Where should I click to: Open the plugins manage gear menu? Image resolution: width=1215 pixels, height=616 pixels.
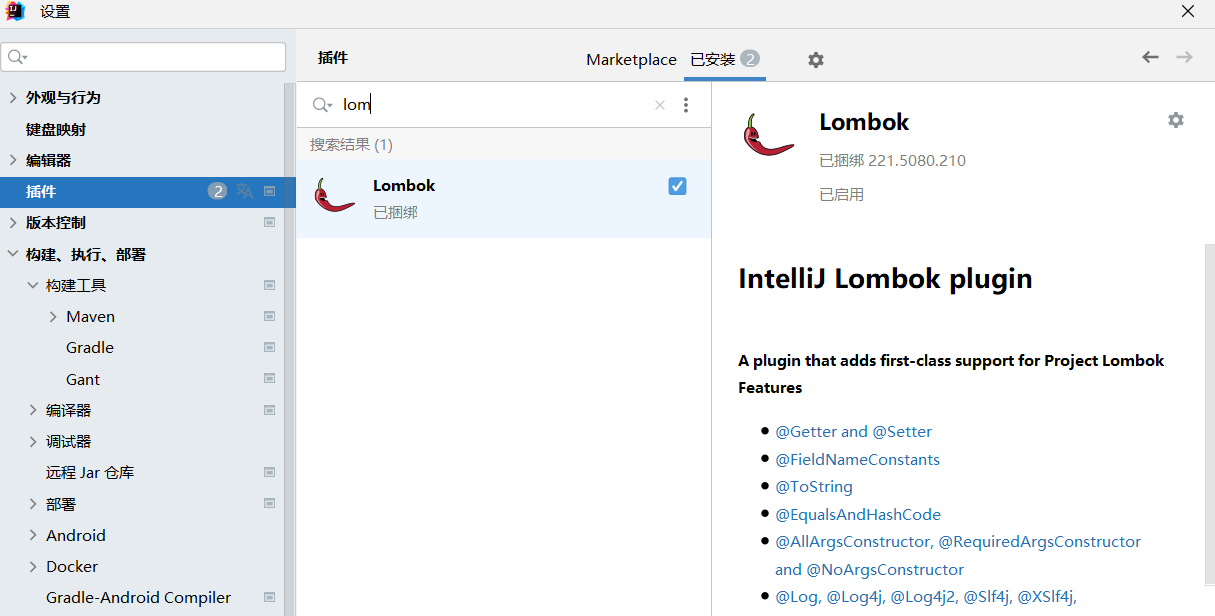coord(816,60)
